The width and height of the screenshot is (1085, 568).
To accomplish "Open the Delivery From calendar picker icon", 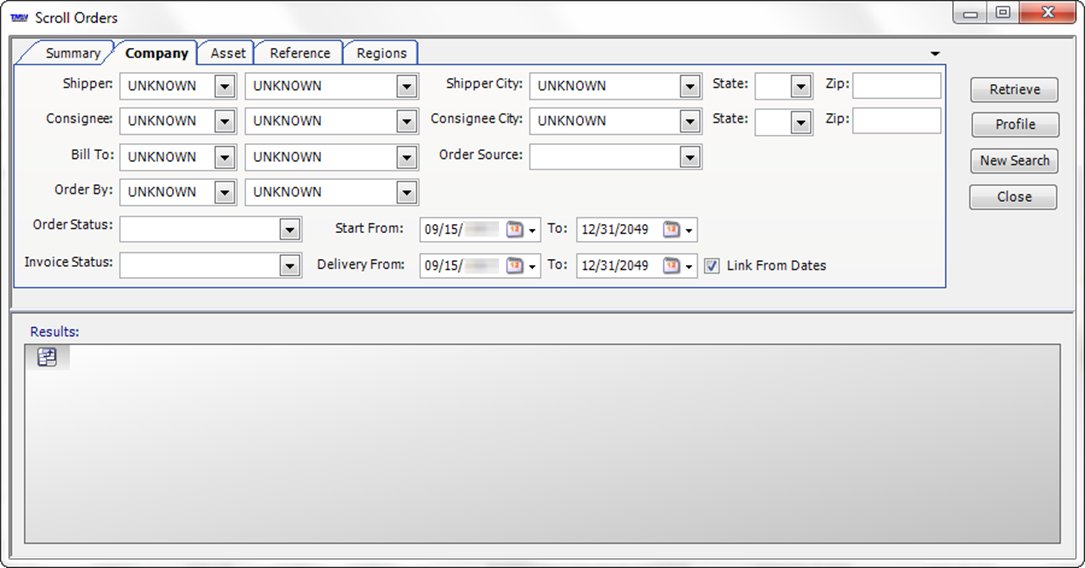I will [x=514, y=265].
